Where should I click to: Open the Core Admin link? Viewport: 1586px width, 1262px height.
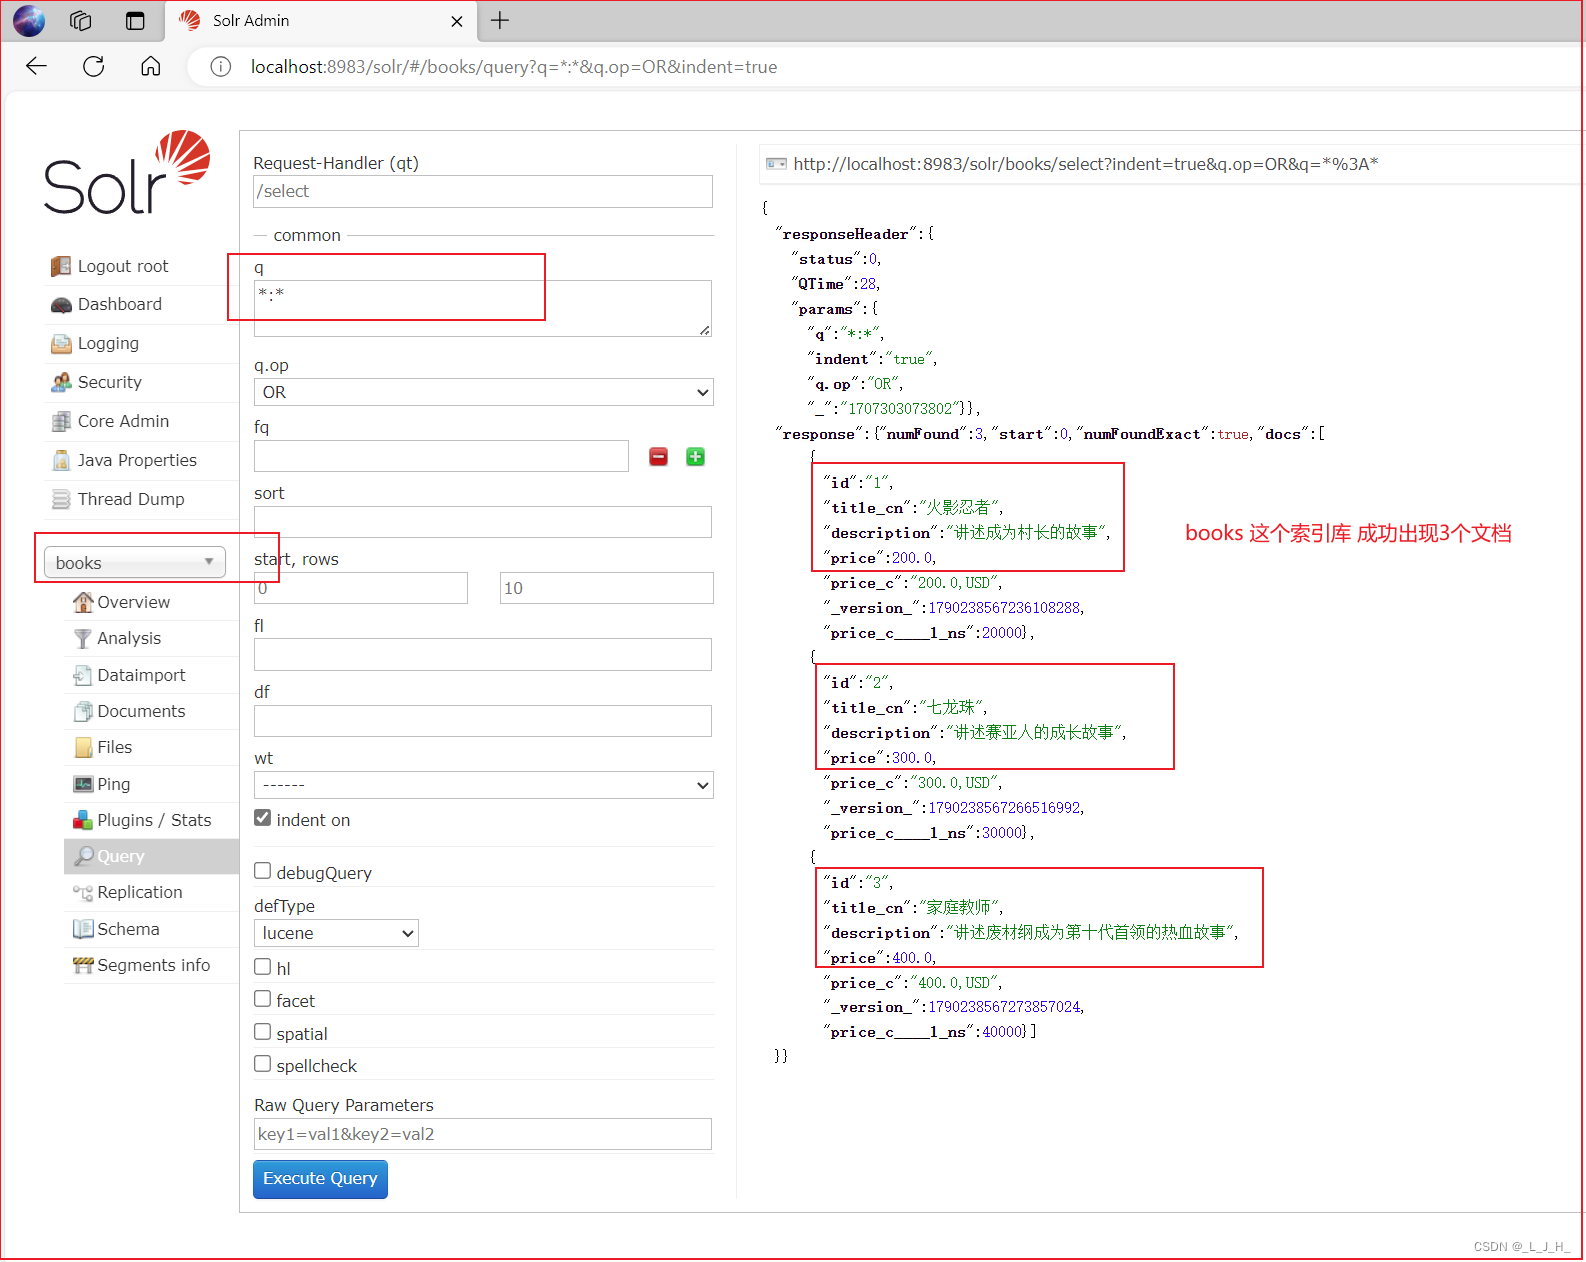tap(124, 421)
